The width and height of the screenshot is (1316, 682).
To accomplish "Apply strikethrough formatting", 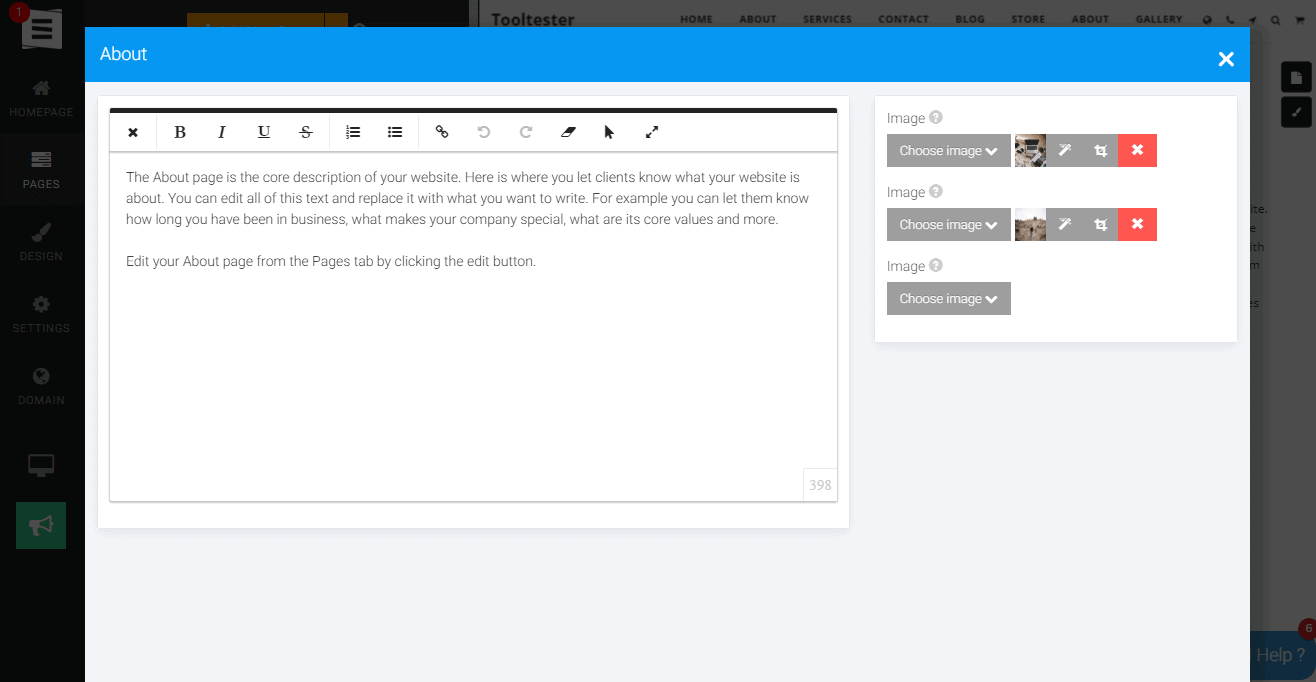I will [x=306, y=132].
